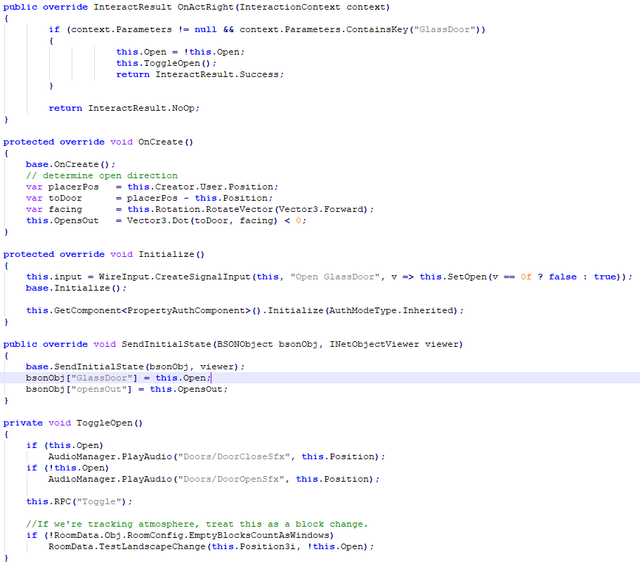
Task: Click the Vector3.Dot(toDoor, facing) expression
Action: click(x=202, y=220)
